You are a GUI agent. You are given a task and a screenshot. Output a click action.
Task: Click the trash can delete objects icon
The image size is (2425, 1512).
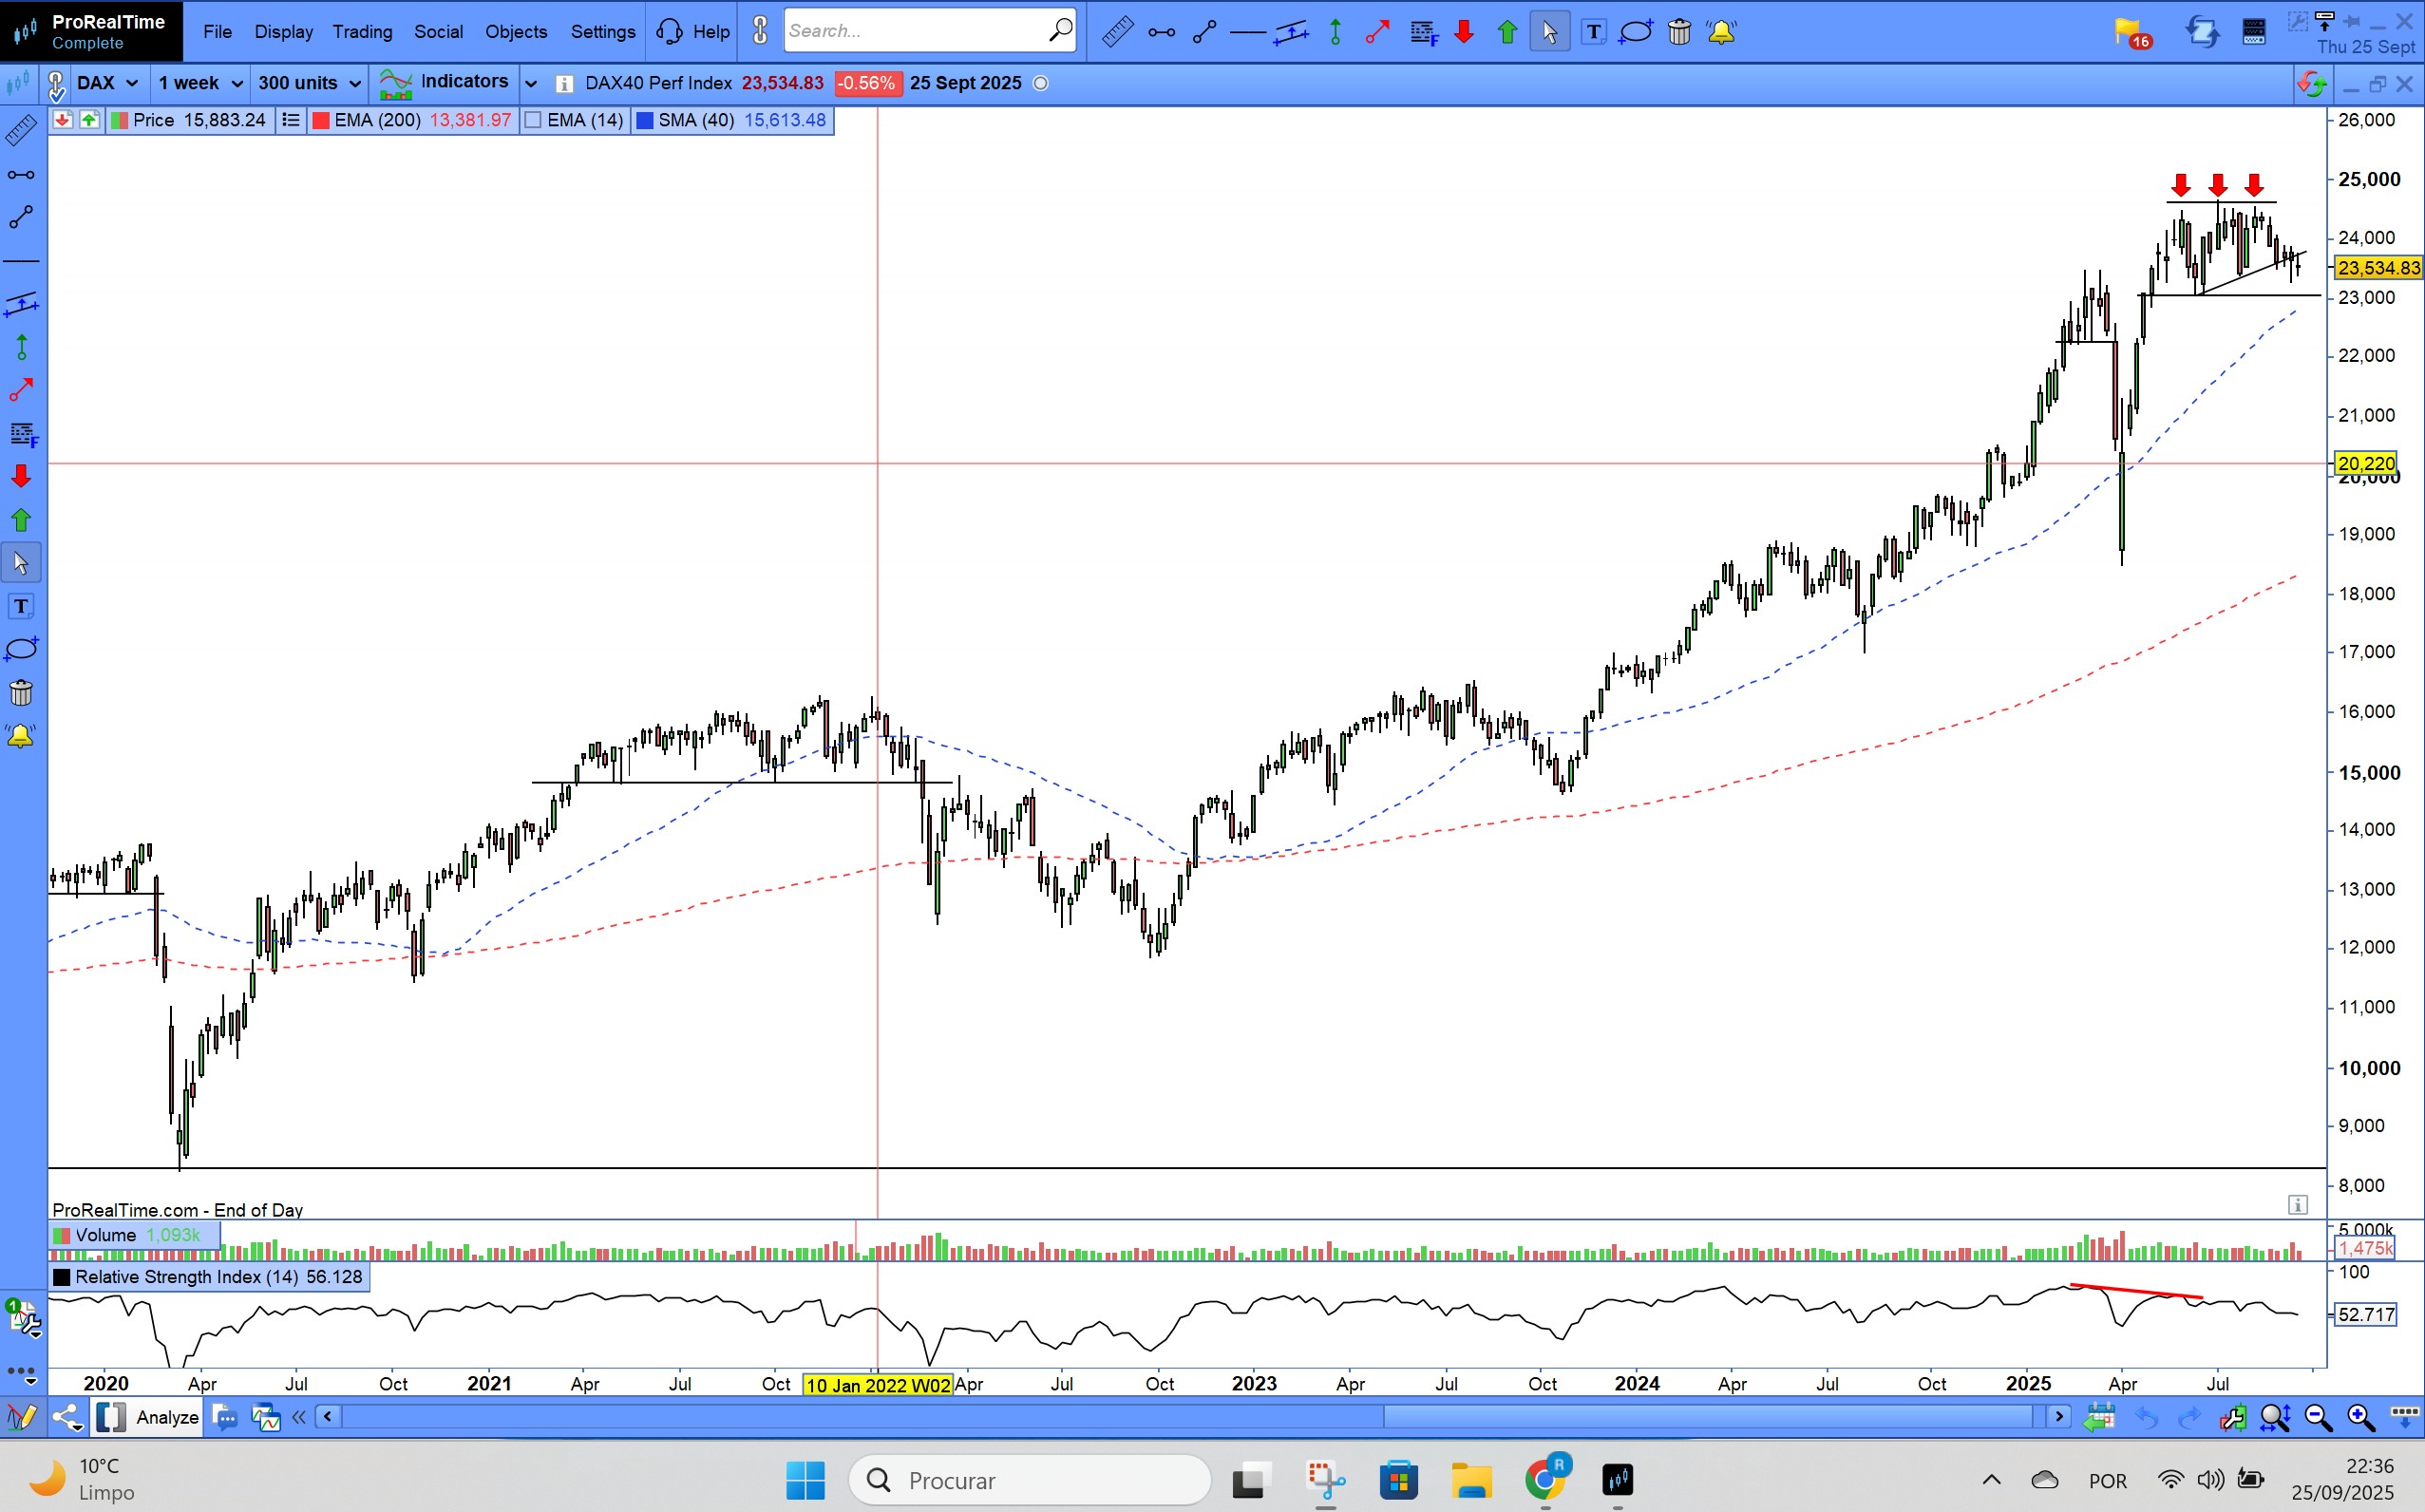pos(1679,32)
